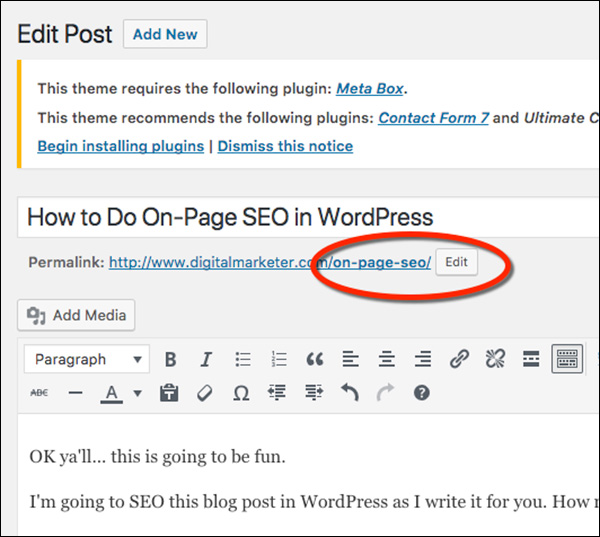Apply the text color A swatch
Image resolution: width=600 pixels, height=537 pixels.
tap(112, 393)
